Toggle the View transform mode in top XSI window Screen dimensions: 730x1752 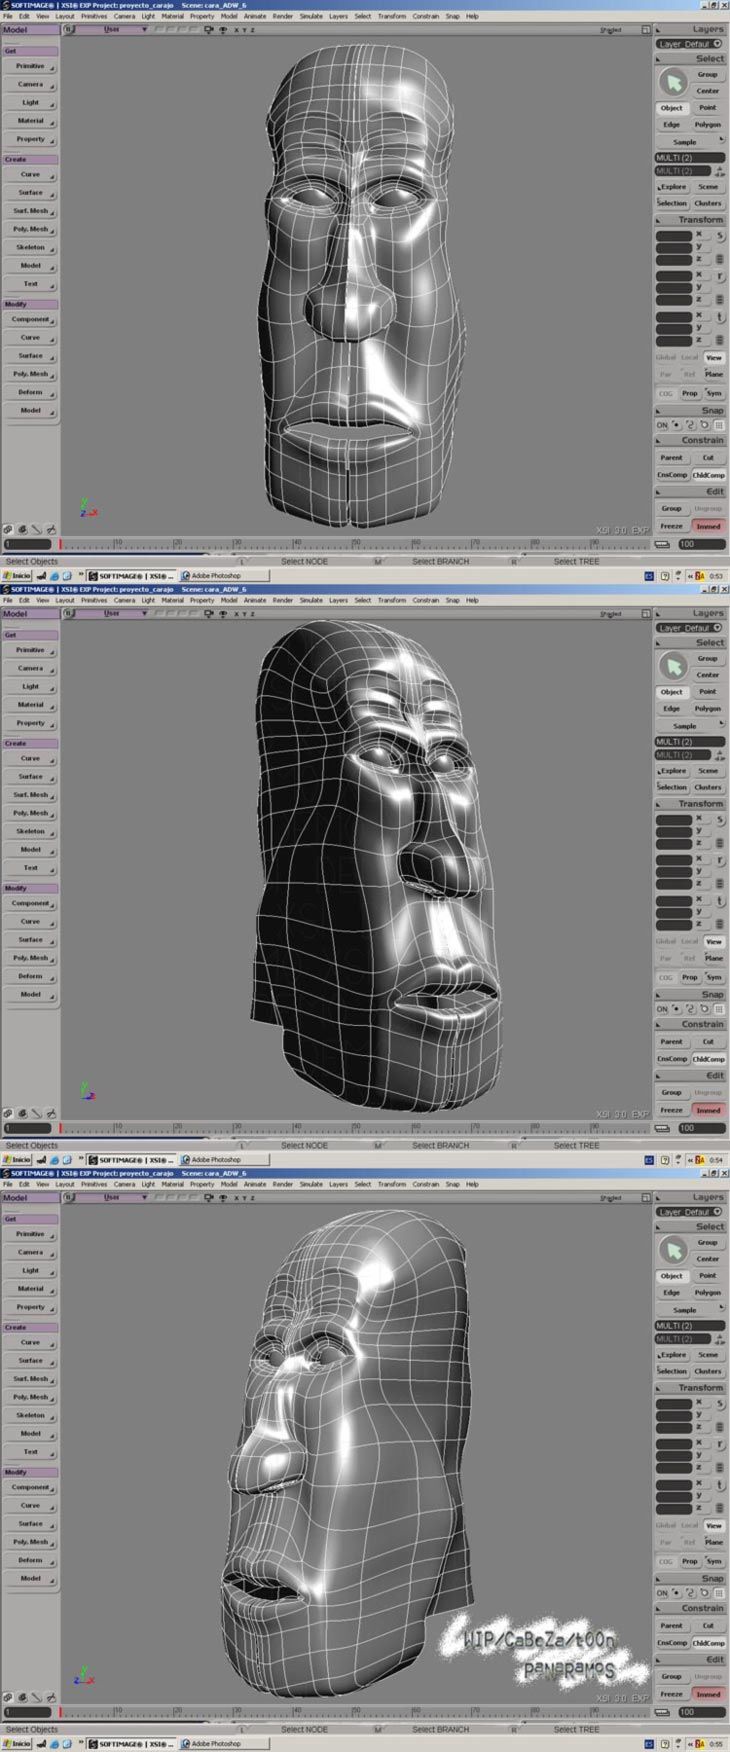point(713,357)
